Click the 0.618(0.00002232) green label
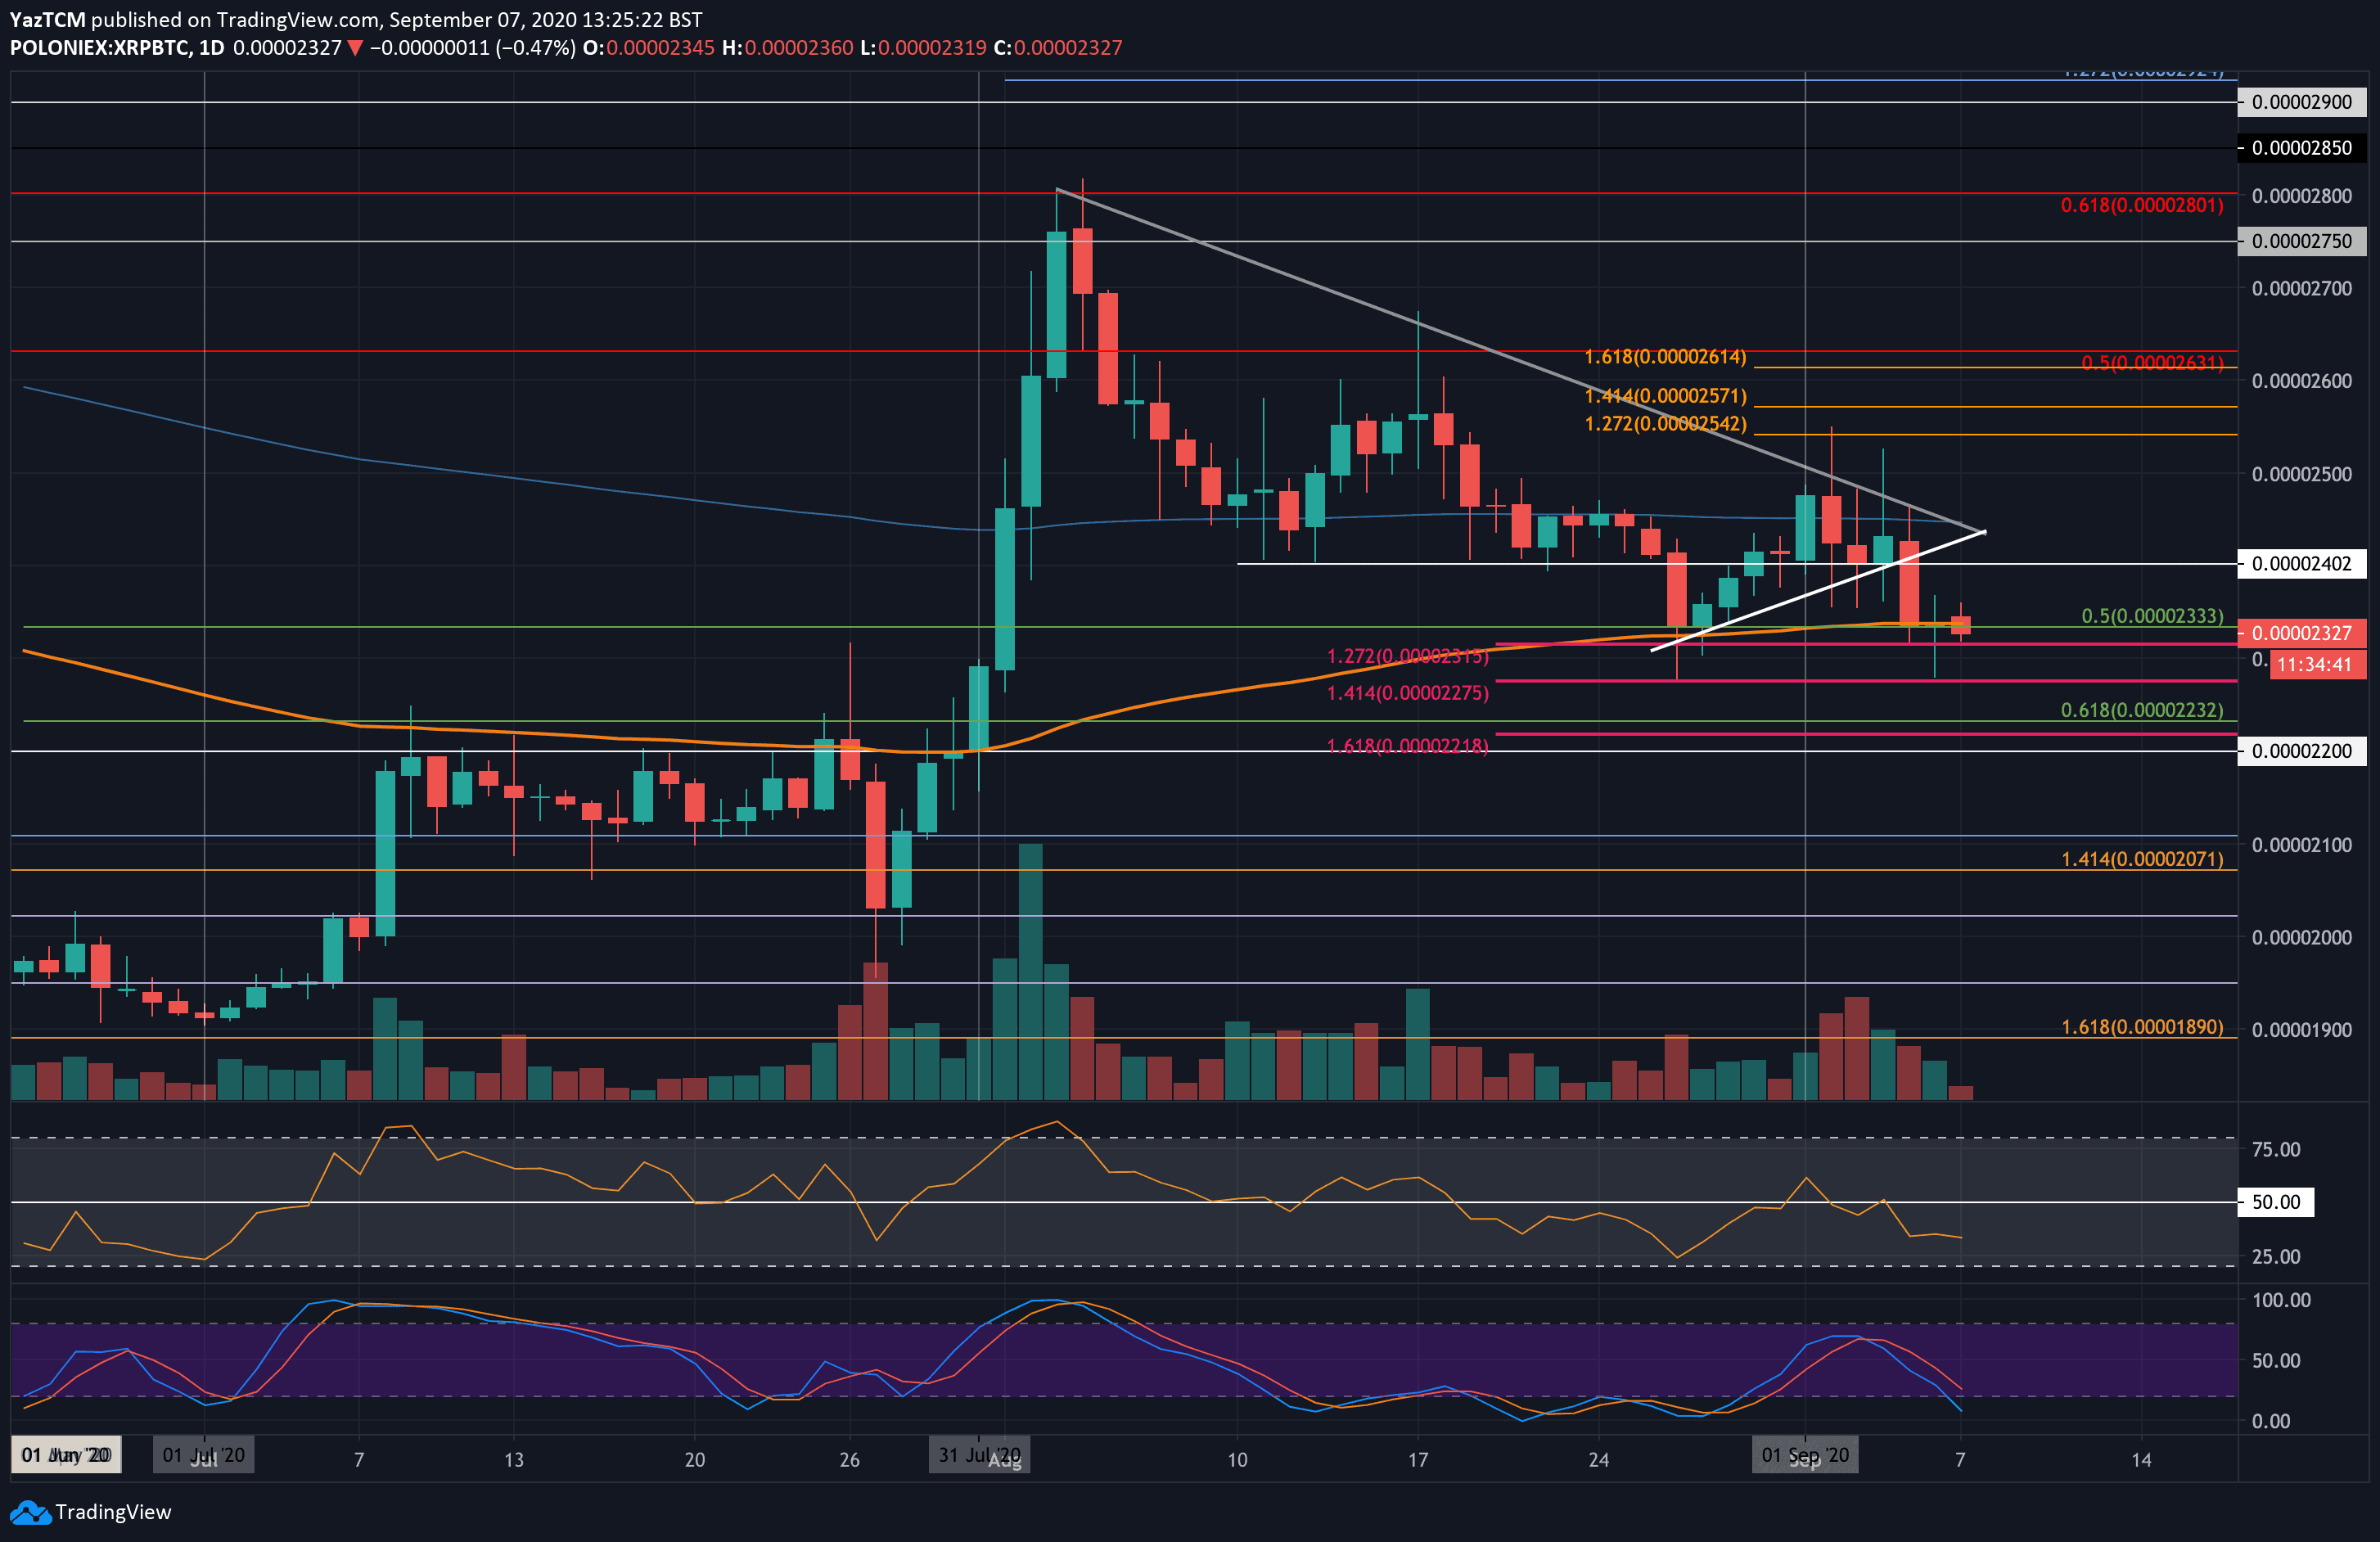2380x1542 pixels. click(2142, 710)
